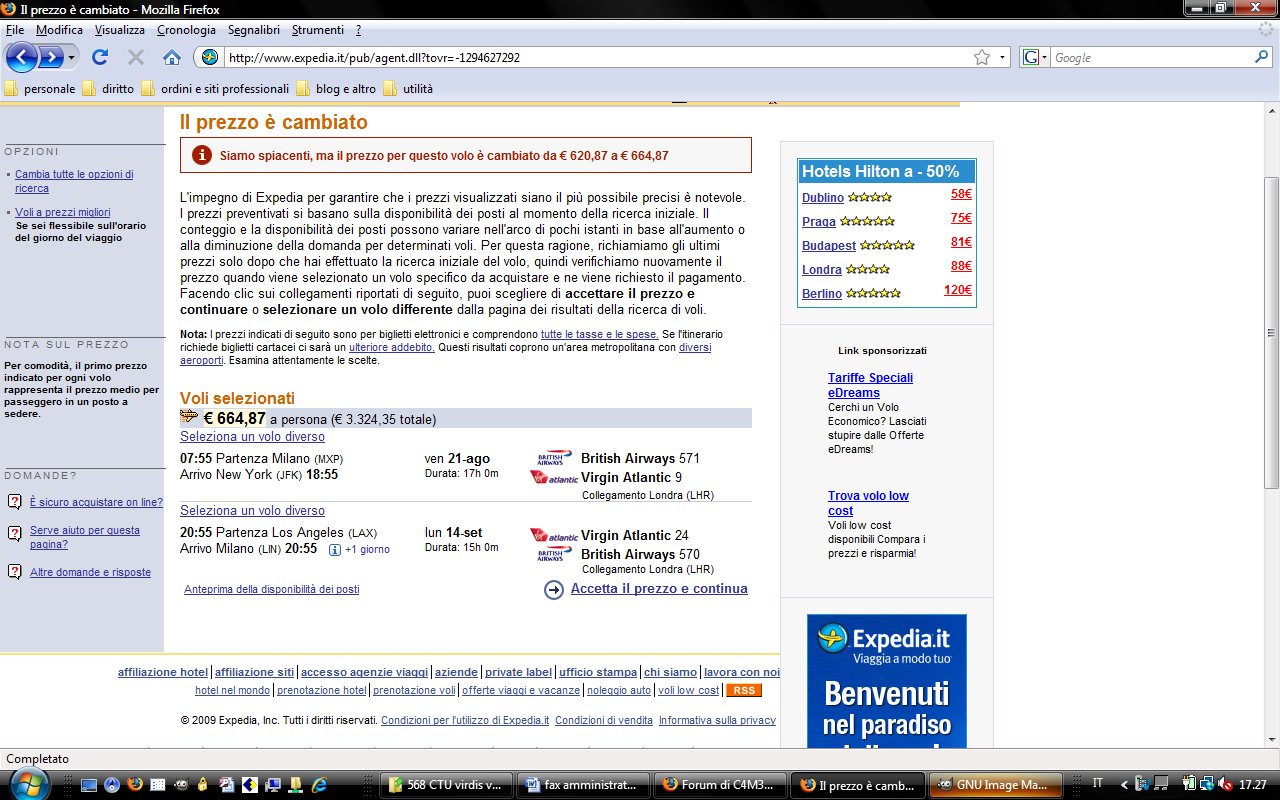
Task: Click the RSS feed button in footer
Action: tap(743, 690)
